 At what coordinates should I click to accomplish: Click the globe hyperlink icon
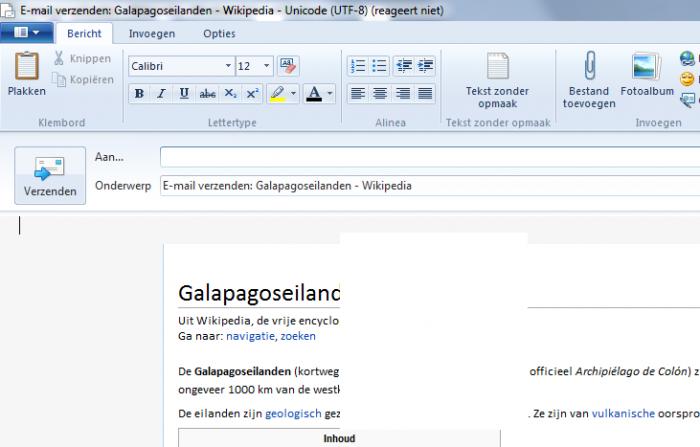tap(688, 58)
